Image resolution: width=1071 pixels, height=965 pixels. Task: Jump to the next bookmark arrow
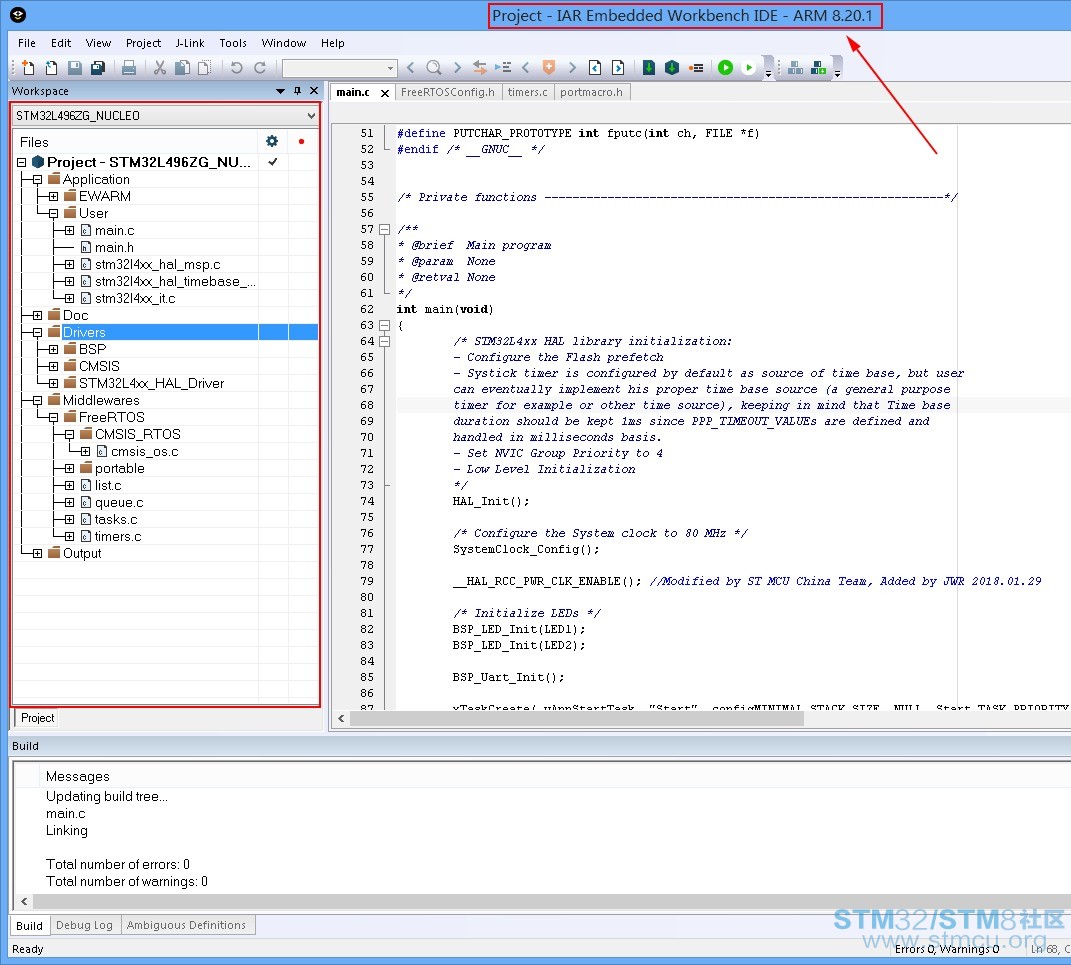click(572, 68)
